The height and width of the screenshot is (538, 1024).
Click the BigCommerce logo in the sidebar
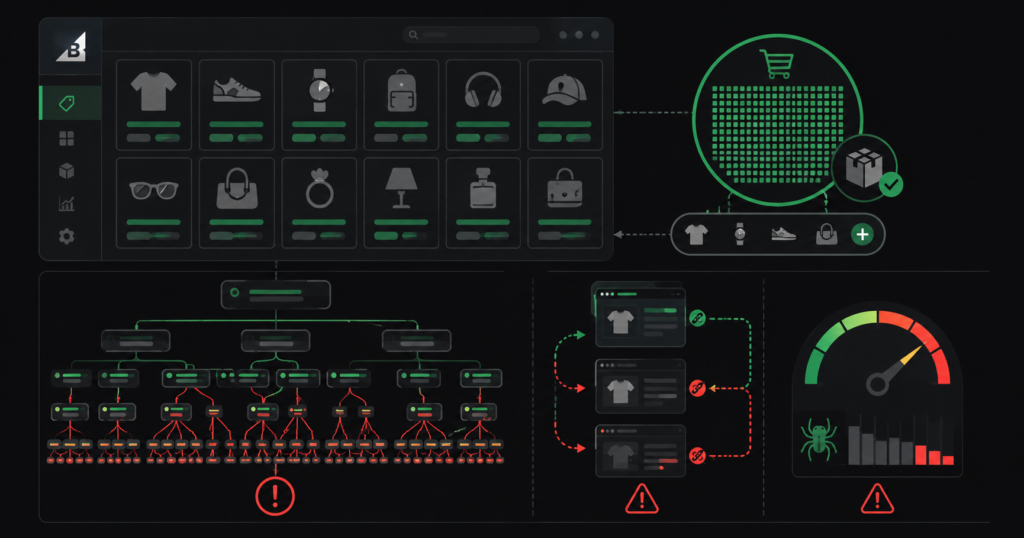[71, 47]
